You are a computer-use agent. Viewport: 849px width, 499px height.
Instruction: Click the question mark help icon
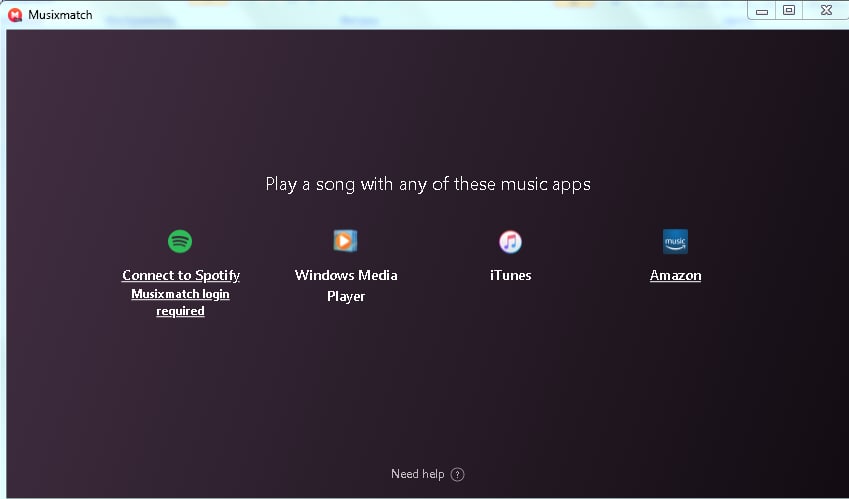pyautogui.click(x=458, y=475)
